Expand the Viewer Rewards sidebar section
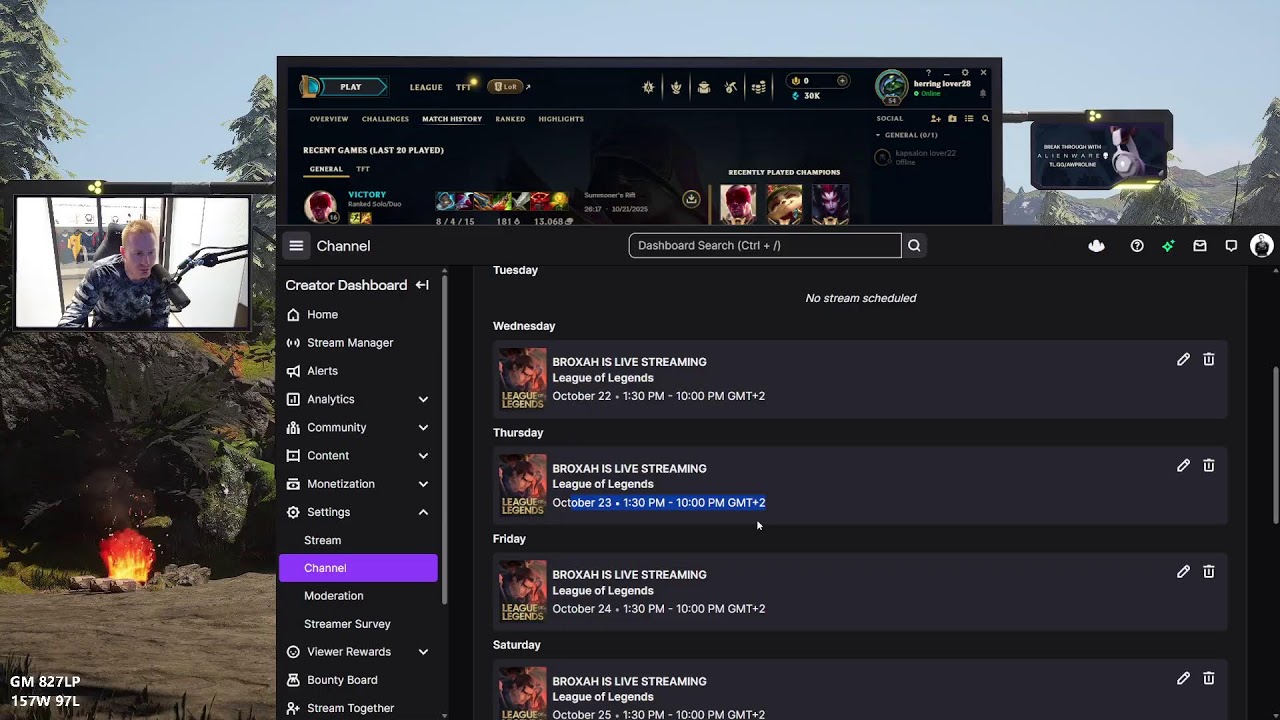The width and height of the screenshot is (1280, 720). (x=423, y=652)
